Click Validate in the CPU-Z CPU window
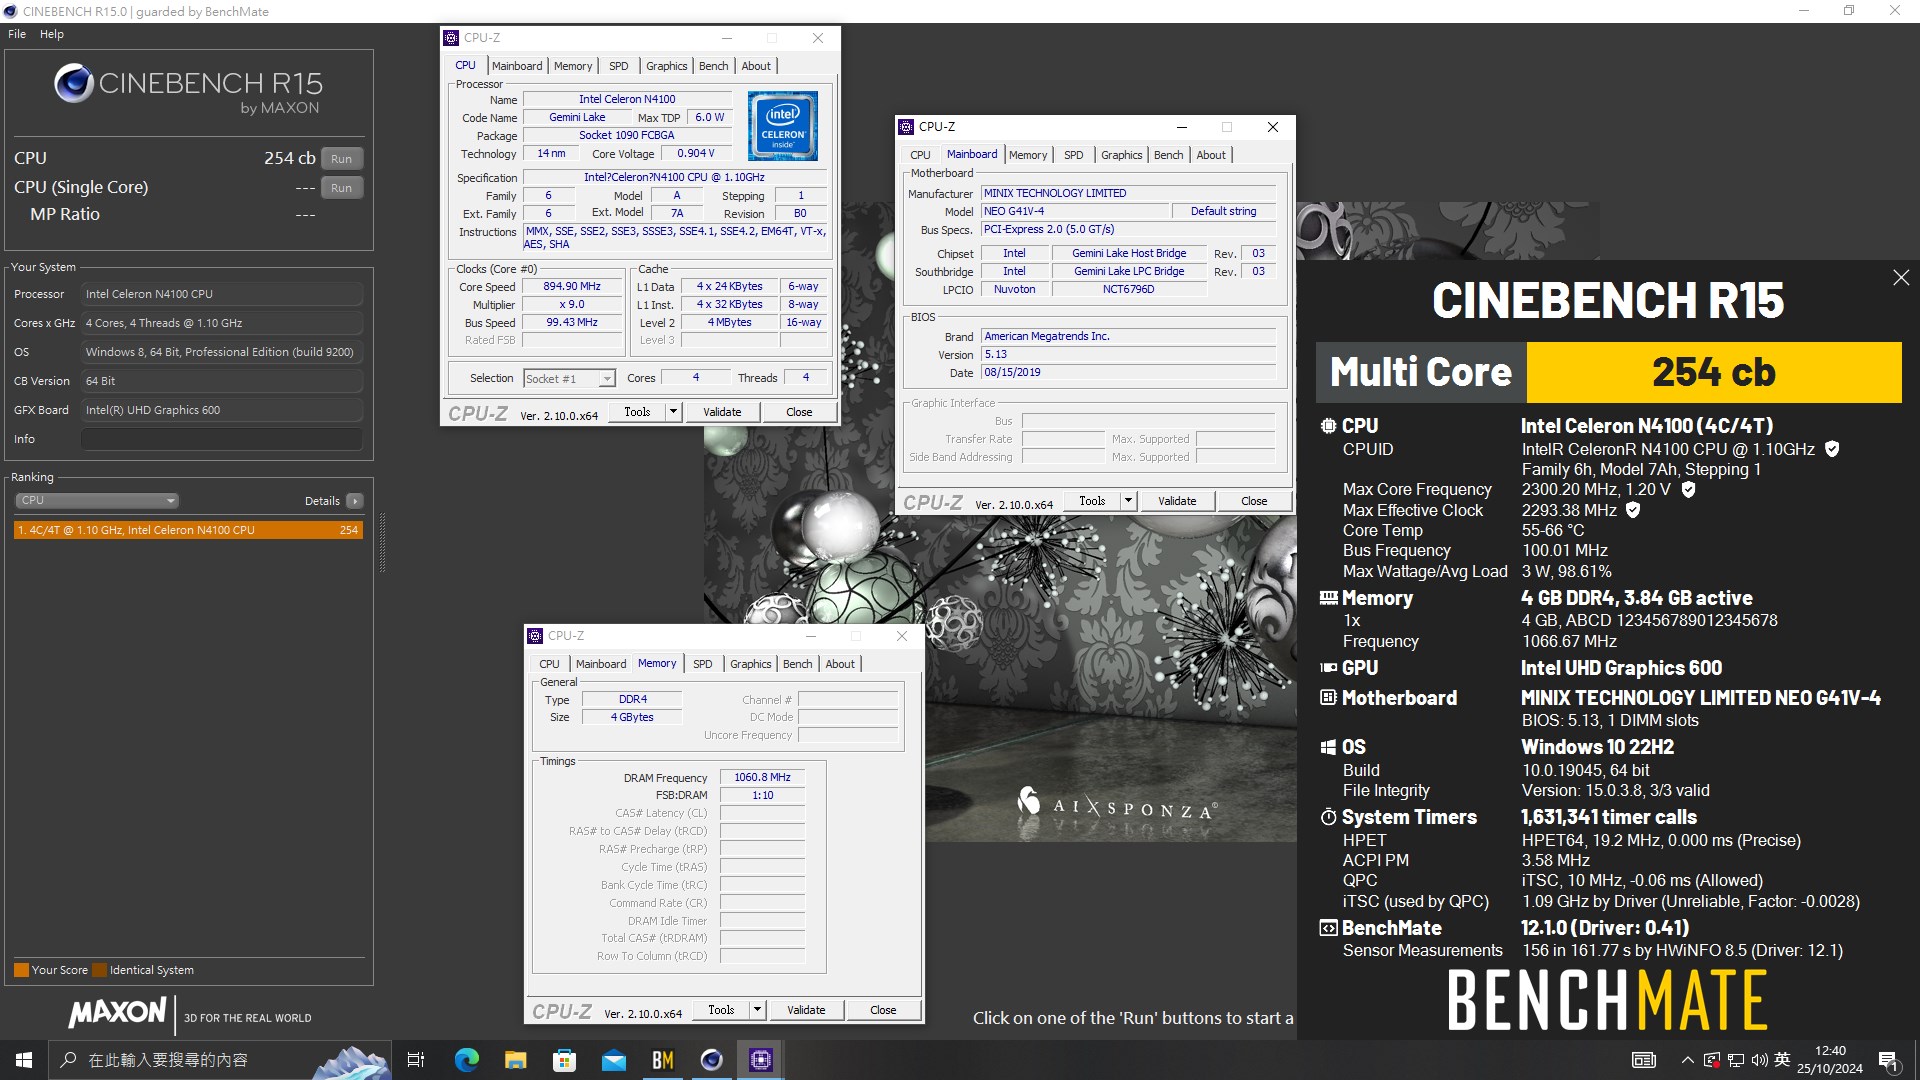 coord(722,412)
